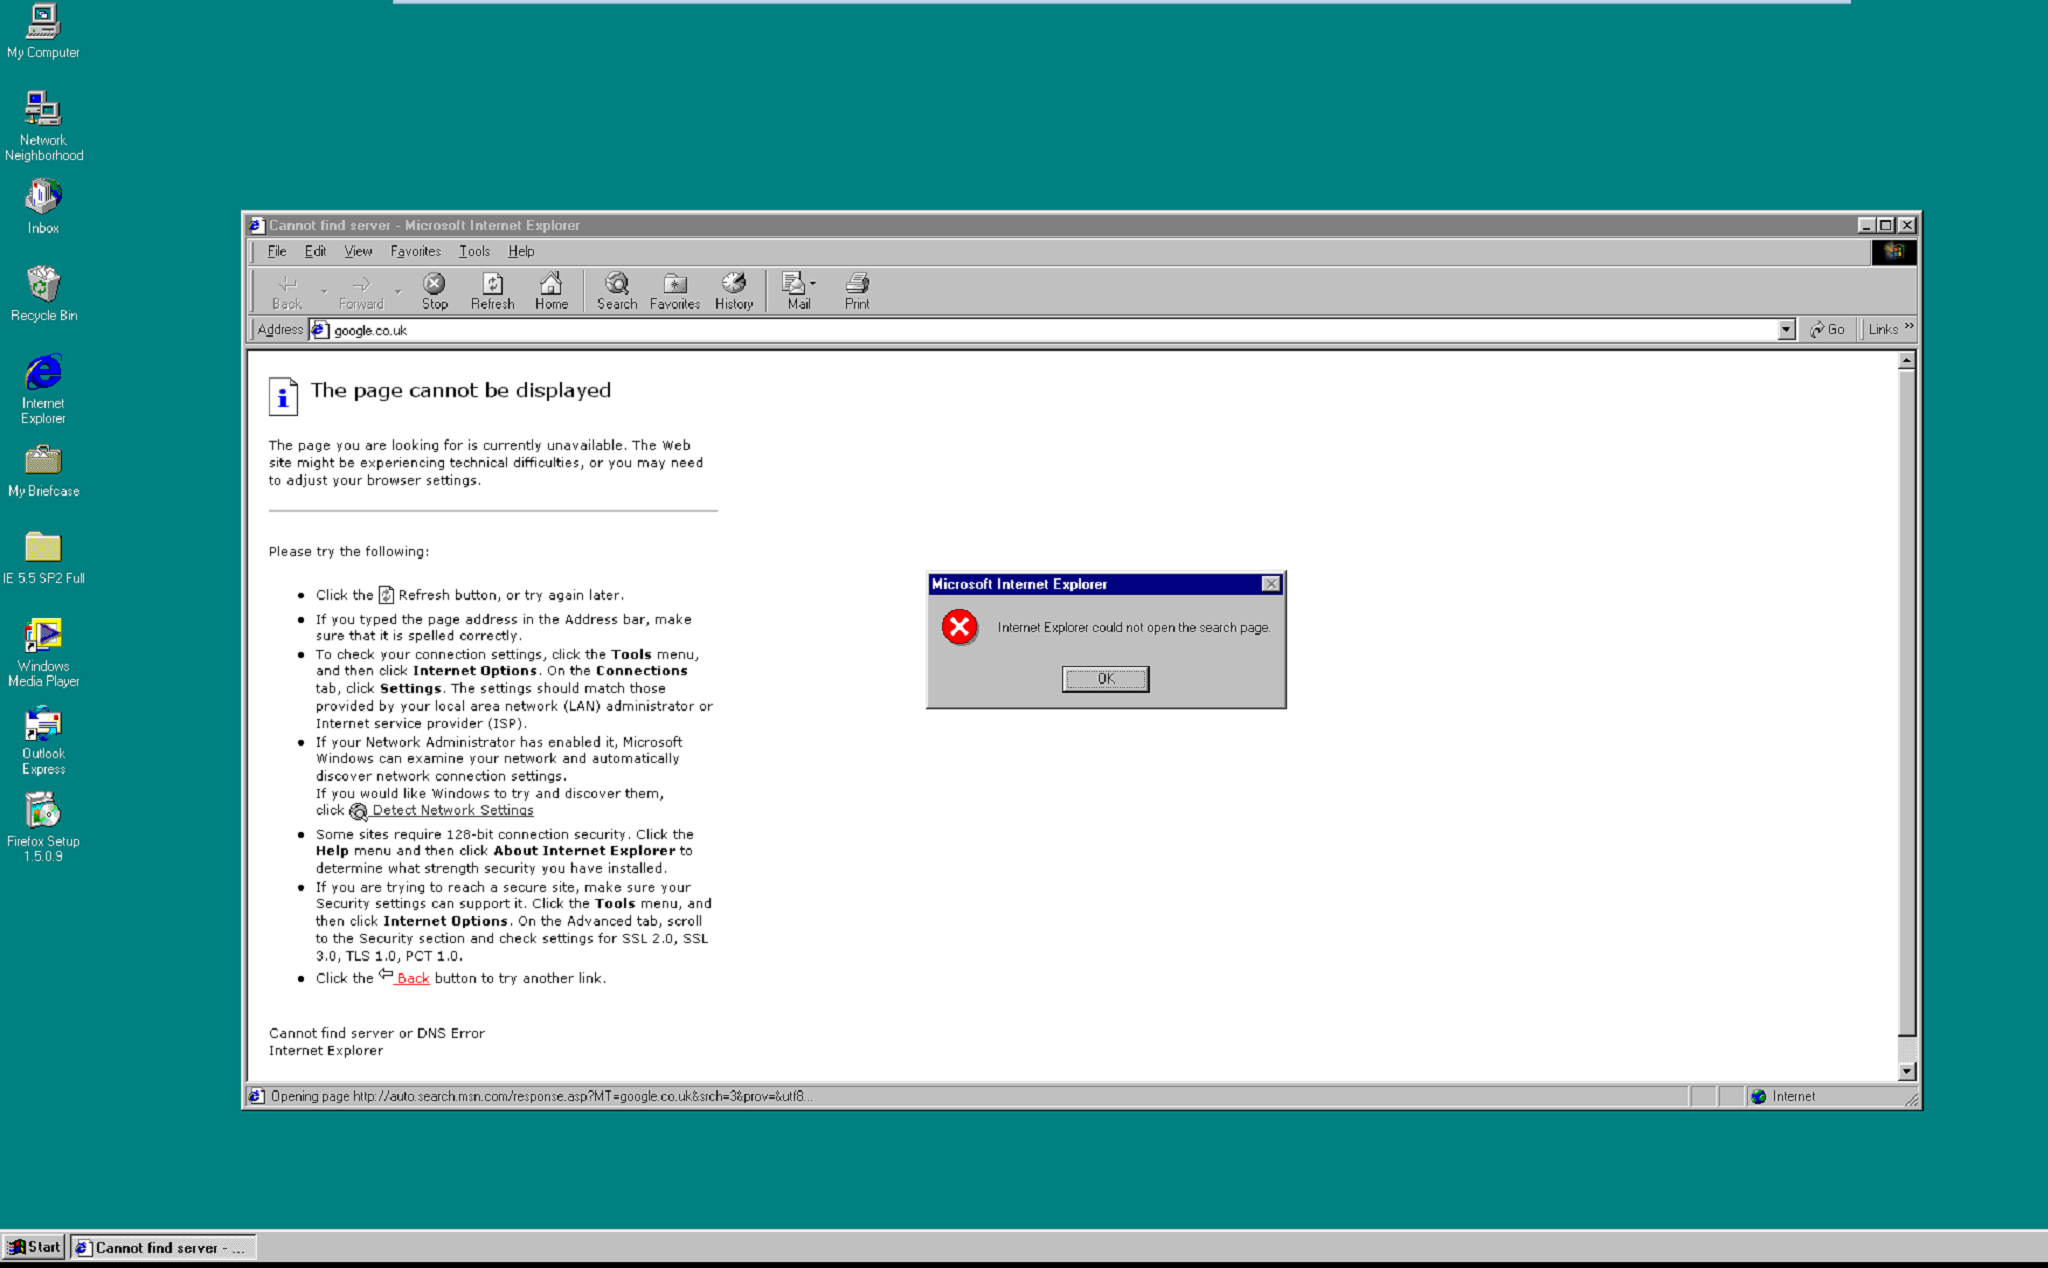Open the Windows Start button

click(34, 1247)
